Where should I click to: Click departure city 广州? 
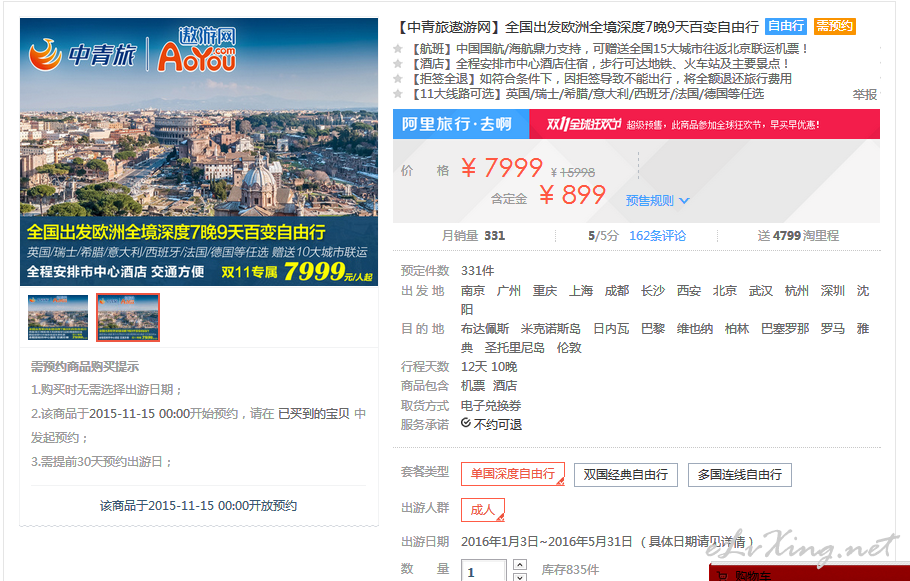tap(509, 291)
